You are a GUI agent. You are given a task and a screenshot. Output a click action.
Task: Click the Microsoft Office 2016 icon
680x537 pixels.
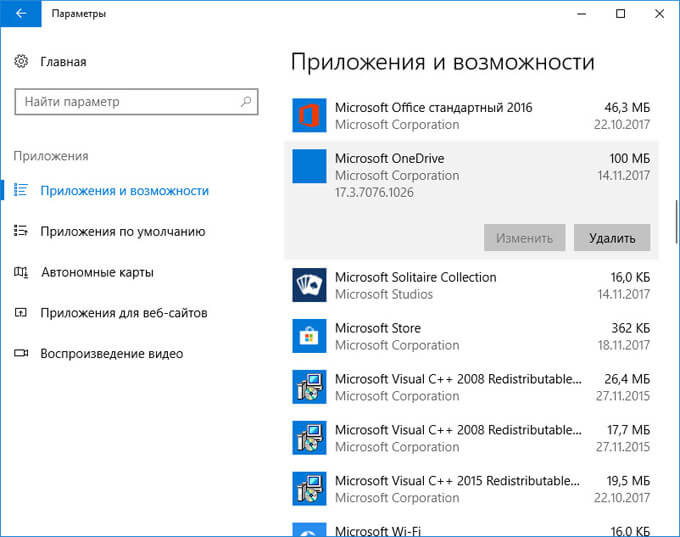(309, 116)
